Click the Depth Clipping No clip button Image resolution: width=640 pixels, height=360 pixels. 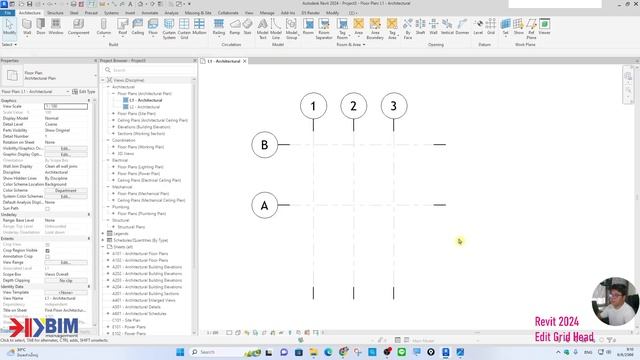[x=66, y=281]
